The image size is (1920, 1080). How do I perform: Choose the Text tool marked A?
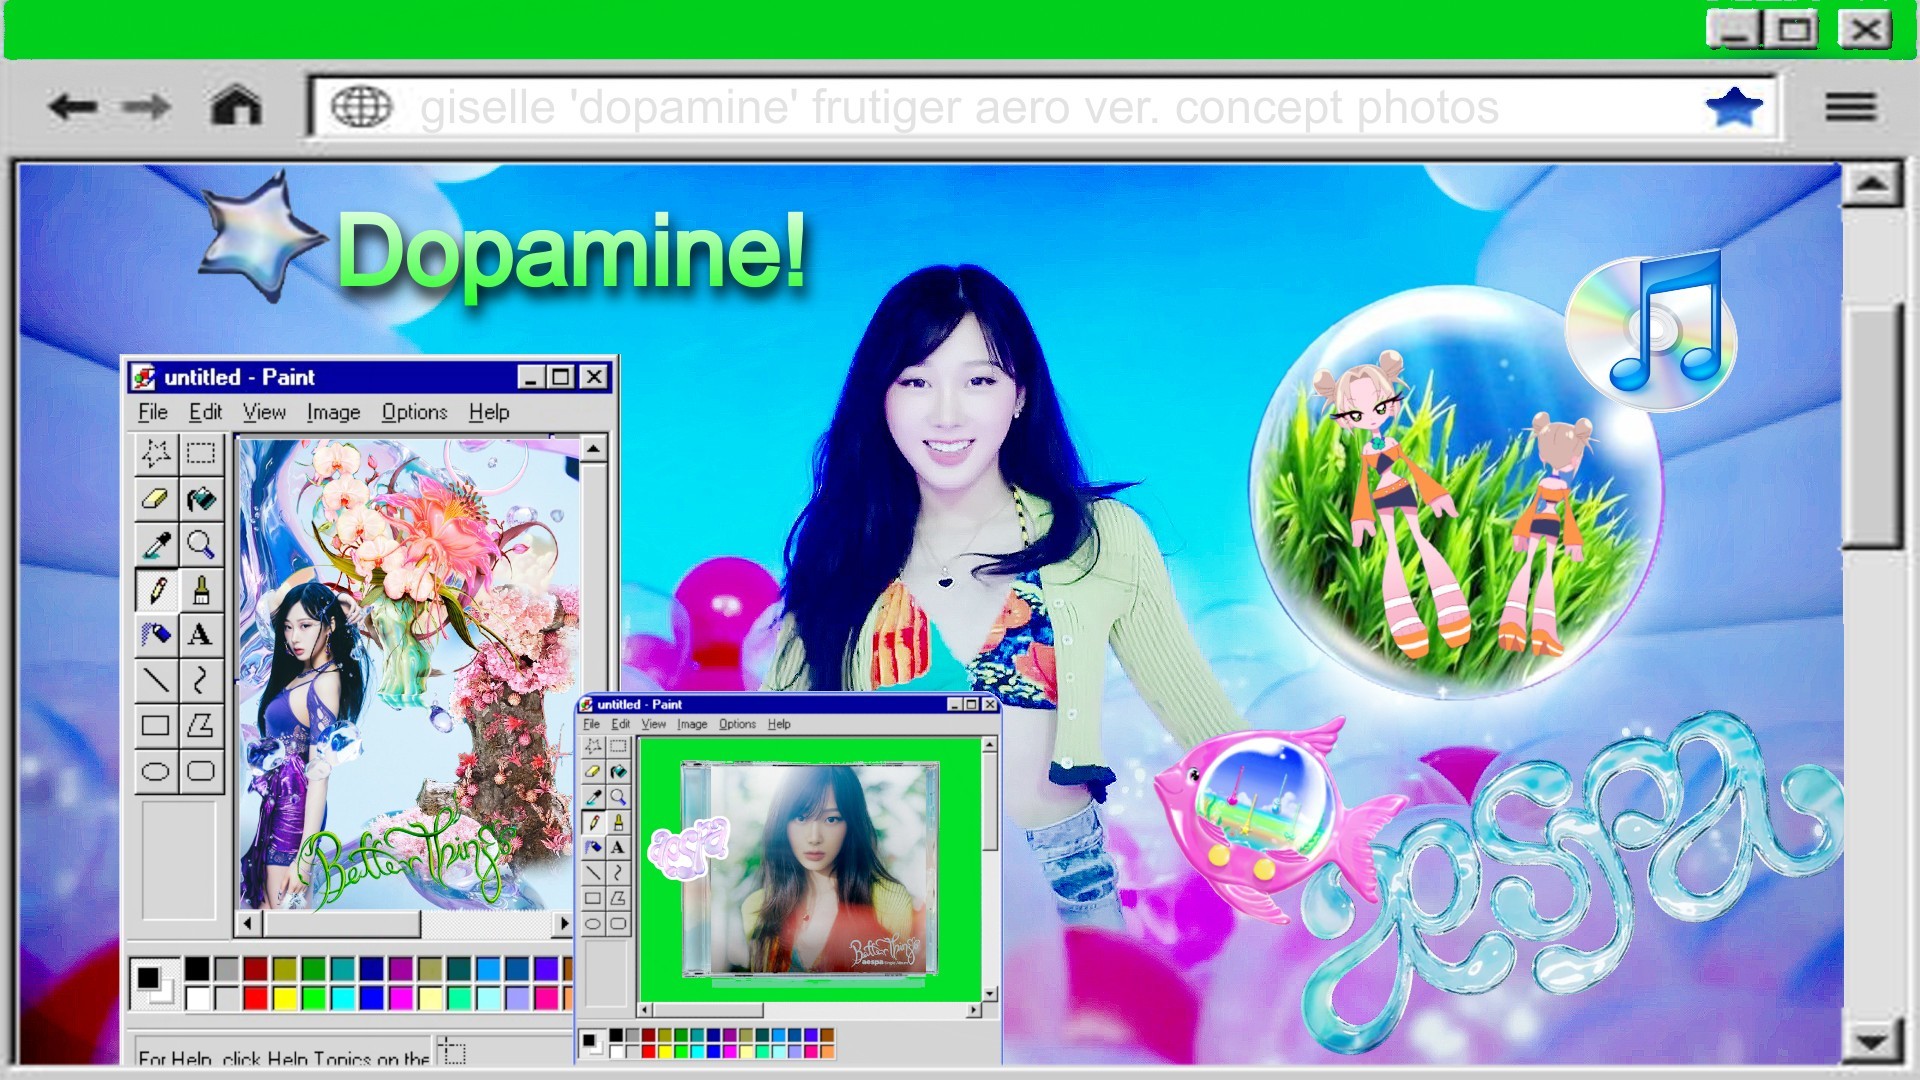200,635
